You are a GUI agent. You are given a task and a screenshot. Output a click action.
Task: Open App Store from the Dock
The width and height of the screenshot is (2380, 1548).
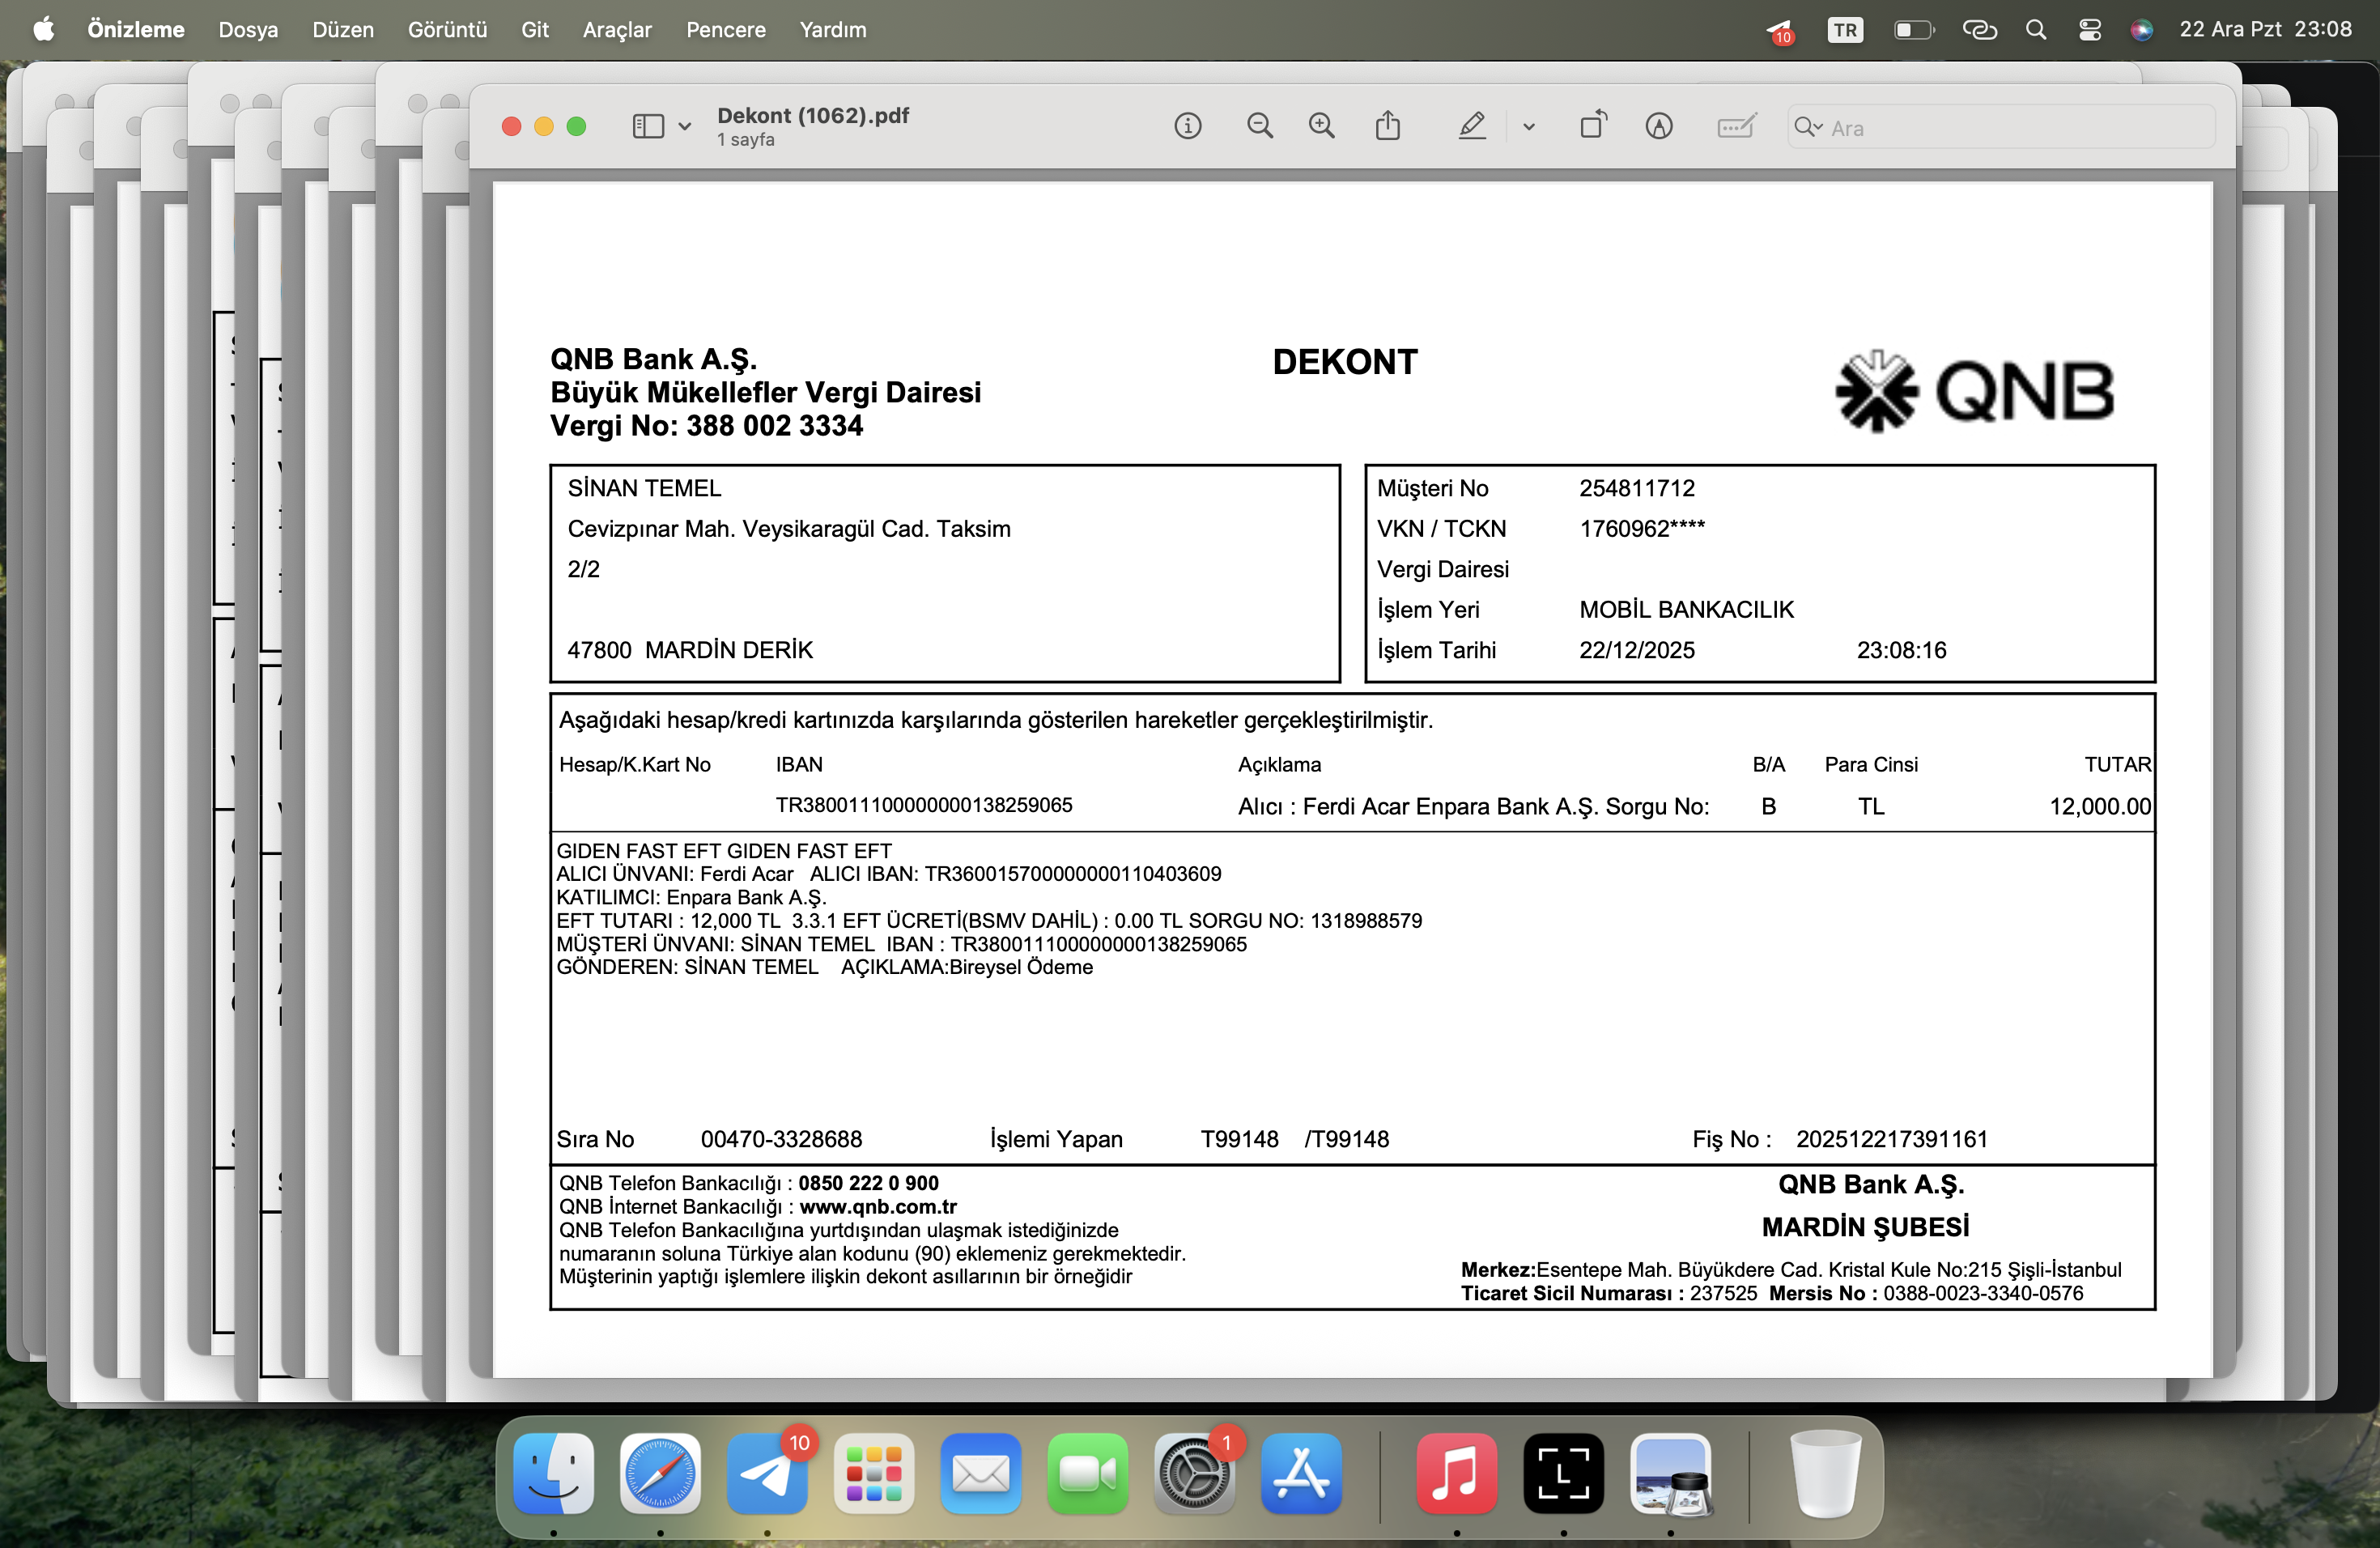point(1301,1473)
